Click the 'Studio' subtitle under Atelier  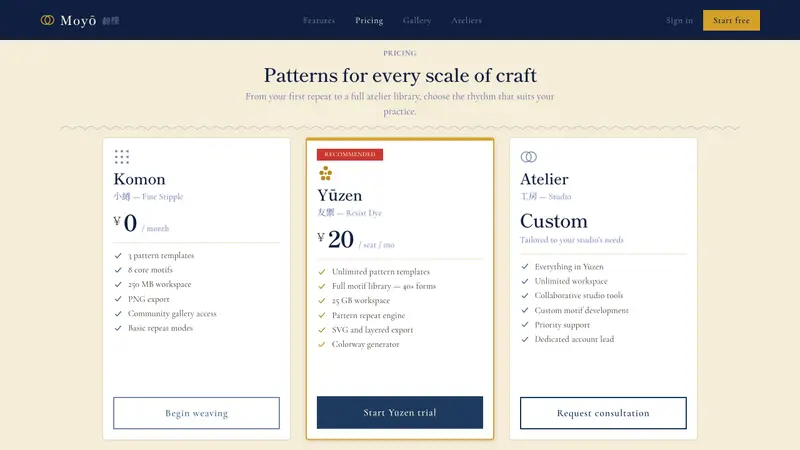pyautogui.click(x=560, y=196)
